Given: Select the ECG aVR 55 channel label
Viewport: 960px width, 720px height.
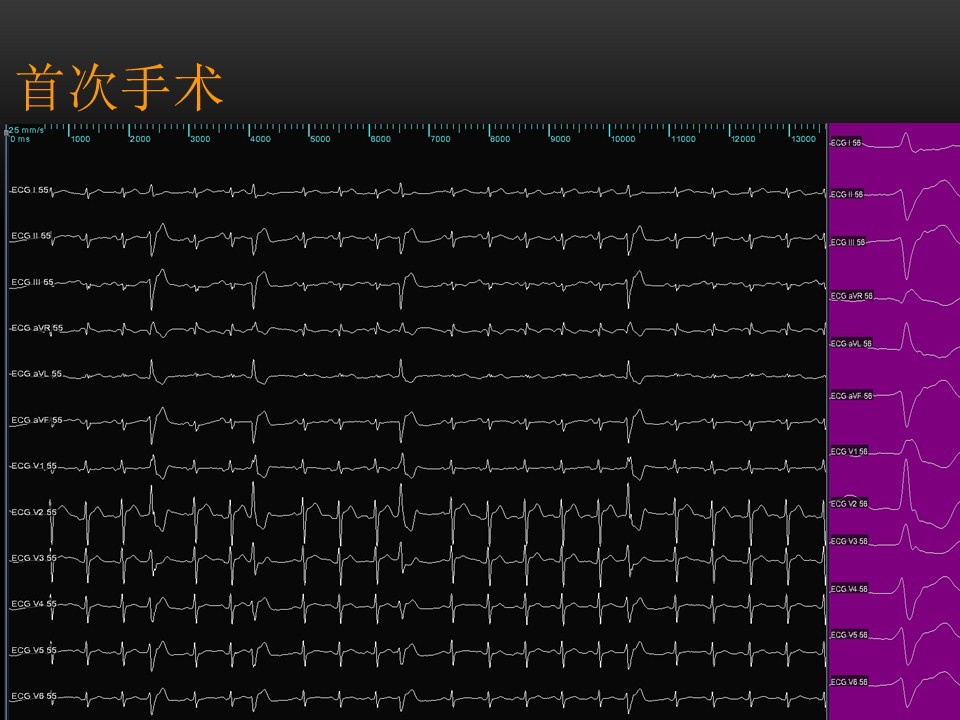Looking at the screenshot, I should pyautogui.click(x=37, y=328).
